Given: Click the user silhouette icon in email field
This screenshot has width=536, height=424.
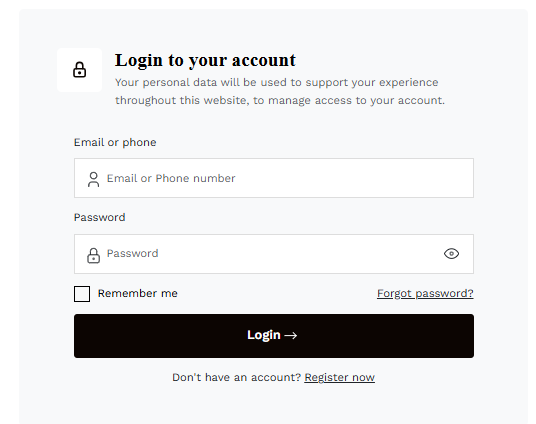Looking at the screenshot, I should click(x=93, y=179).
